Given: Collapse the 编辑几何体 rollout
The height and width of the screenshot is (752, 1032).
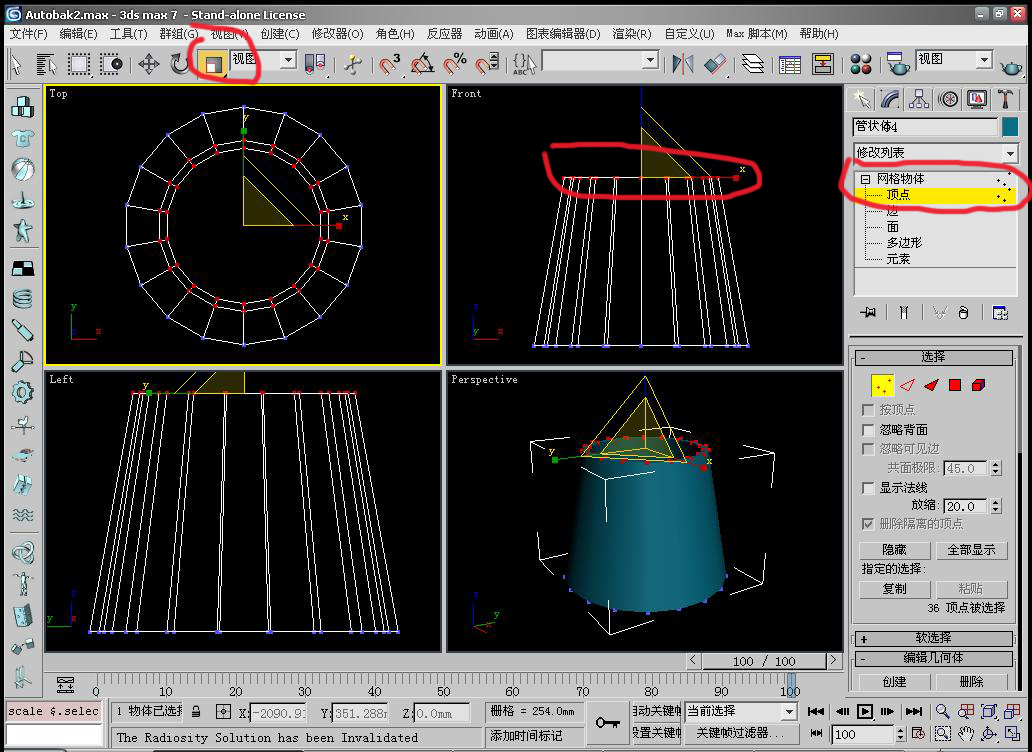Looking at the screenshot, I should (x=933, y=658).
